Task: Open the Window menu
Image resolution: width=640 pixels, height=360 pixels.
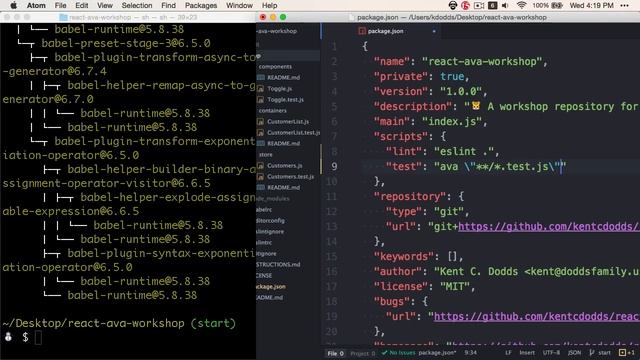Action: (239, 5)
